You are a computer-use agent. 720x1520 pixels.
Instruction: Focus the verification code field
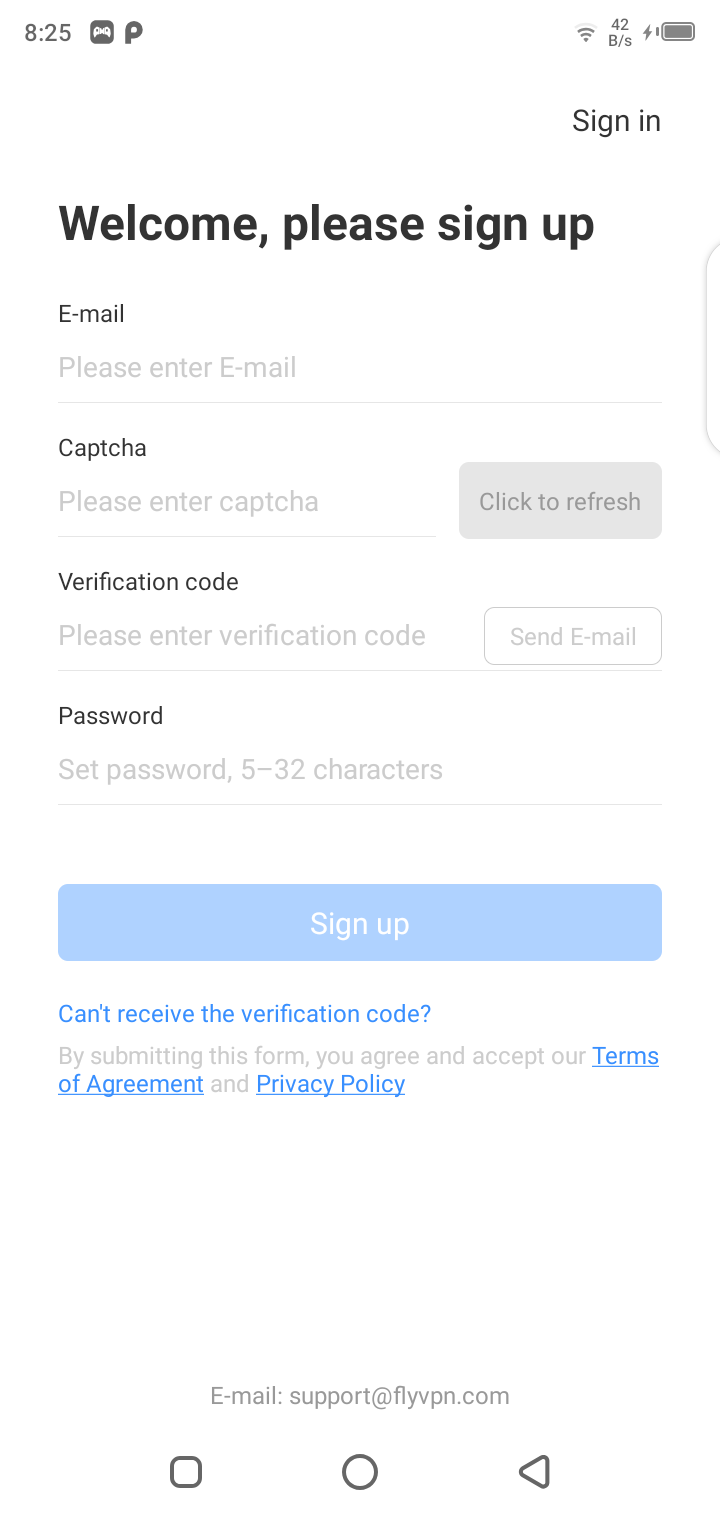[262, 636]
